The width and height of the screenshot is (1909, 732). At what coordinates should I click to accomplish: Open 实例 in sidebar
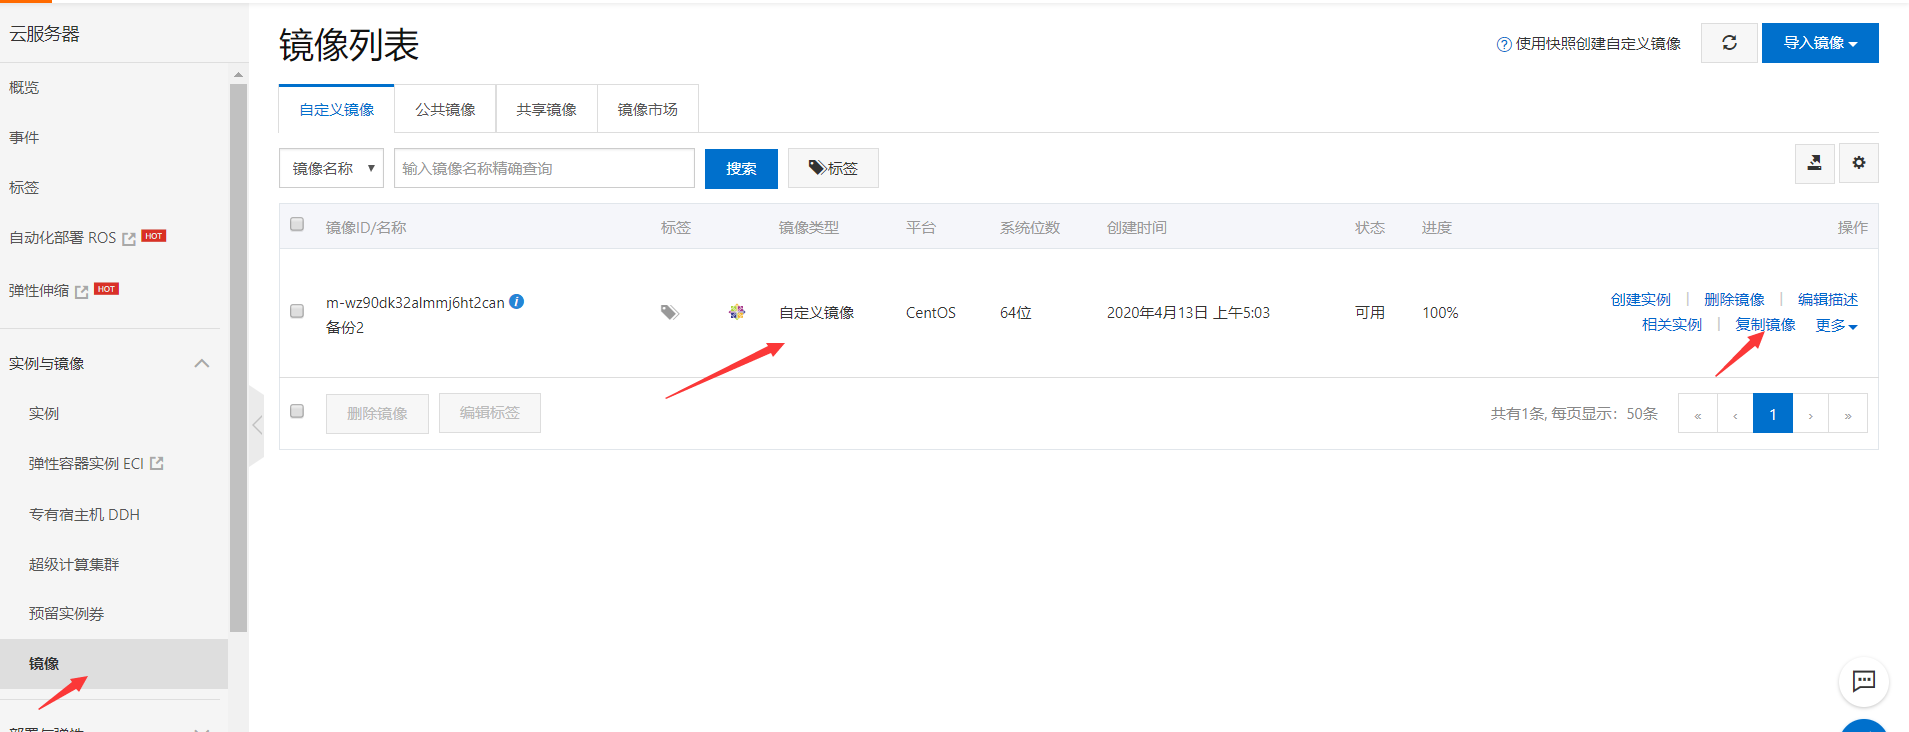[44, 413]
